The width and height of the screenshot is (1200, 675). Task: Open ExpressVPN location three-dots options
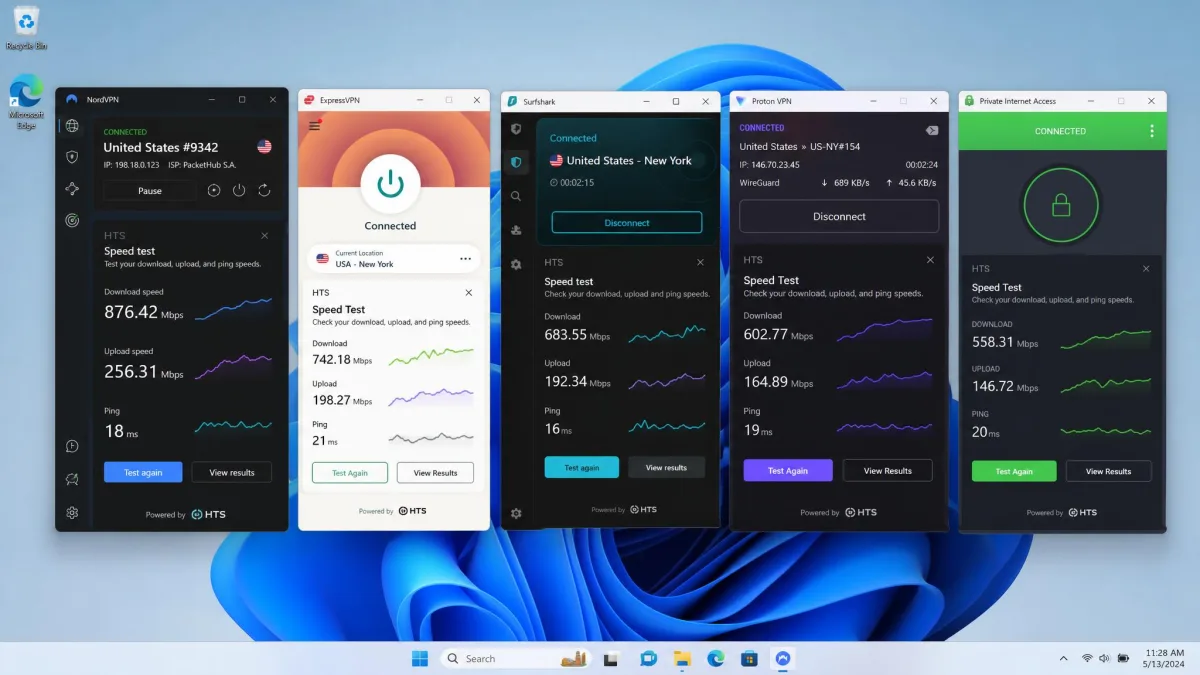(465, 259)
